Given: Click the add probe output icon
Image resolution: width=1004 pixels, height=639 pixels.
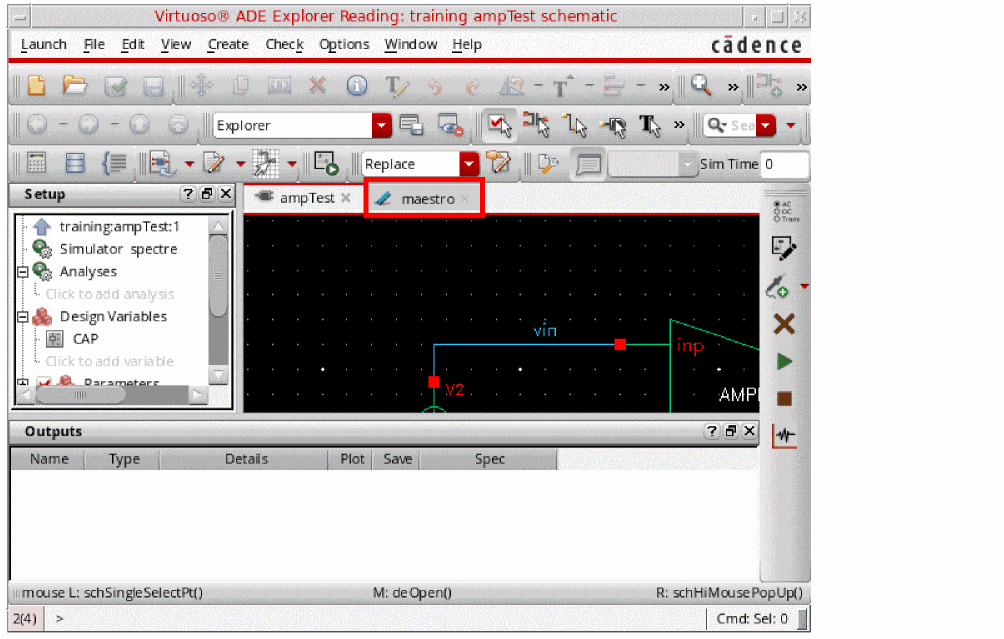Looking at the screenshot, I should (778, 286).
